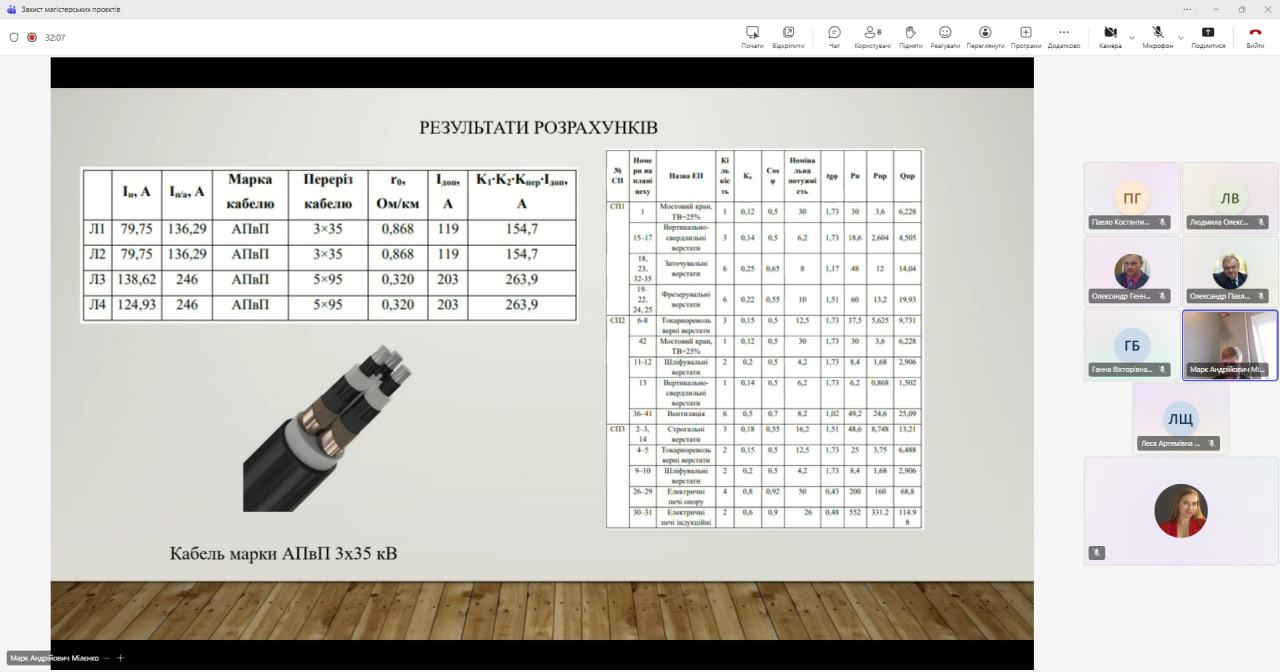The image size is (1280, 672).
Task: Unmute the Мікрофон microphone
Action: click(x=1157, y=37)
